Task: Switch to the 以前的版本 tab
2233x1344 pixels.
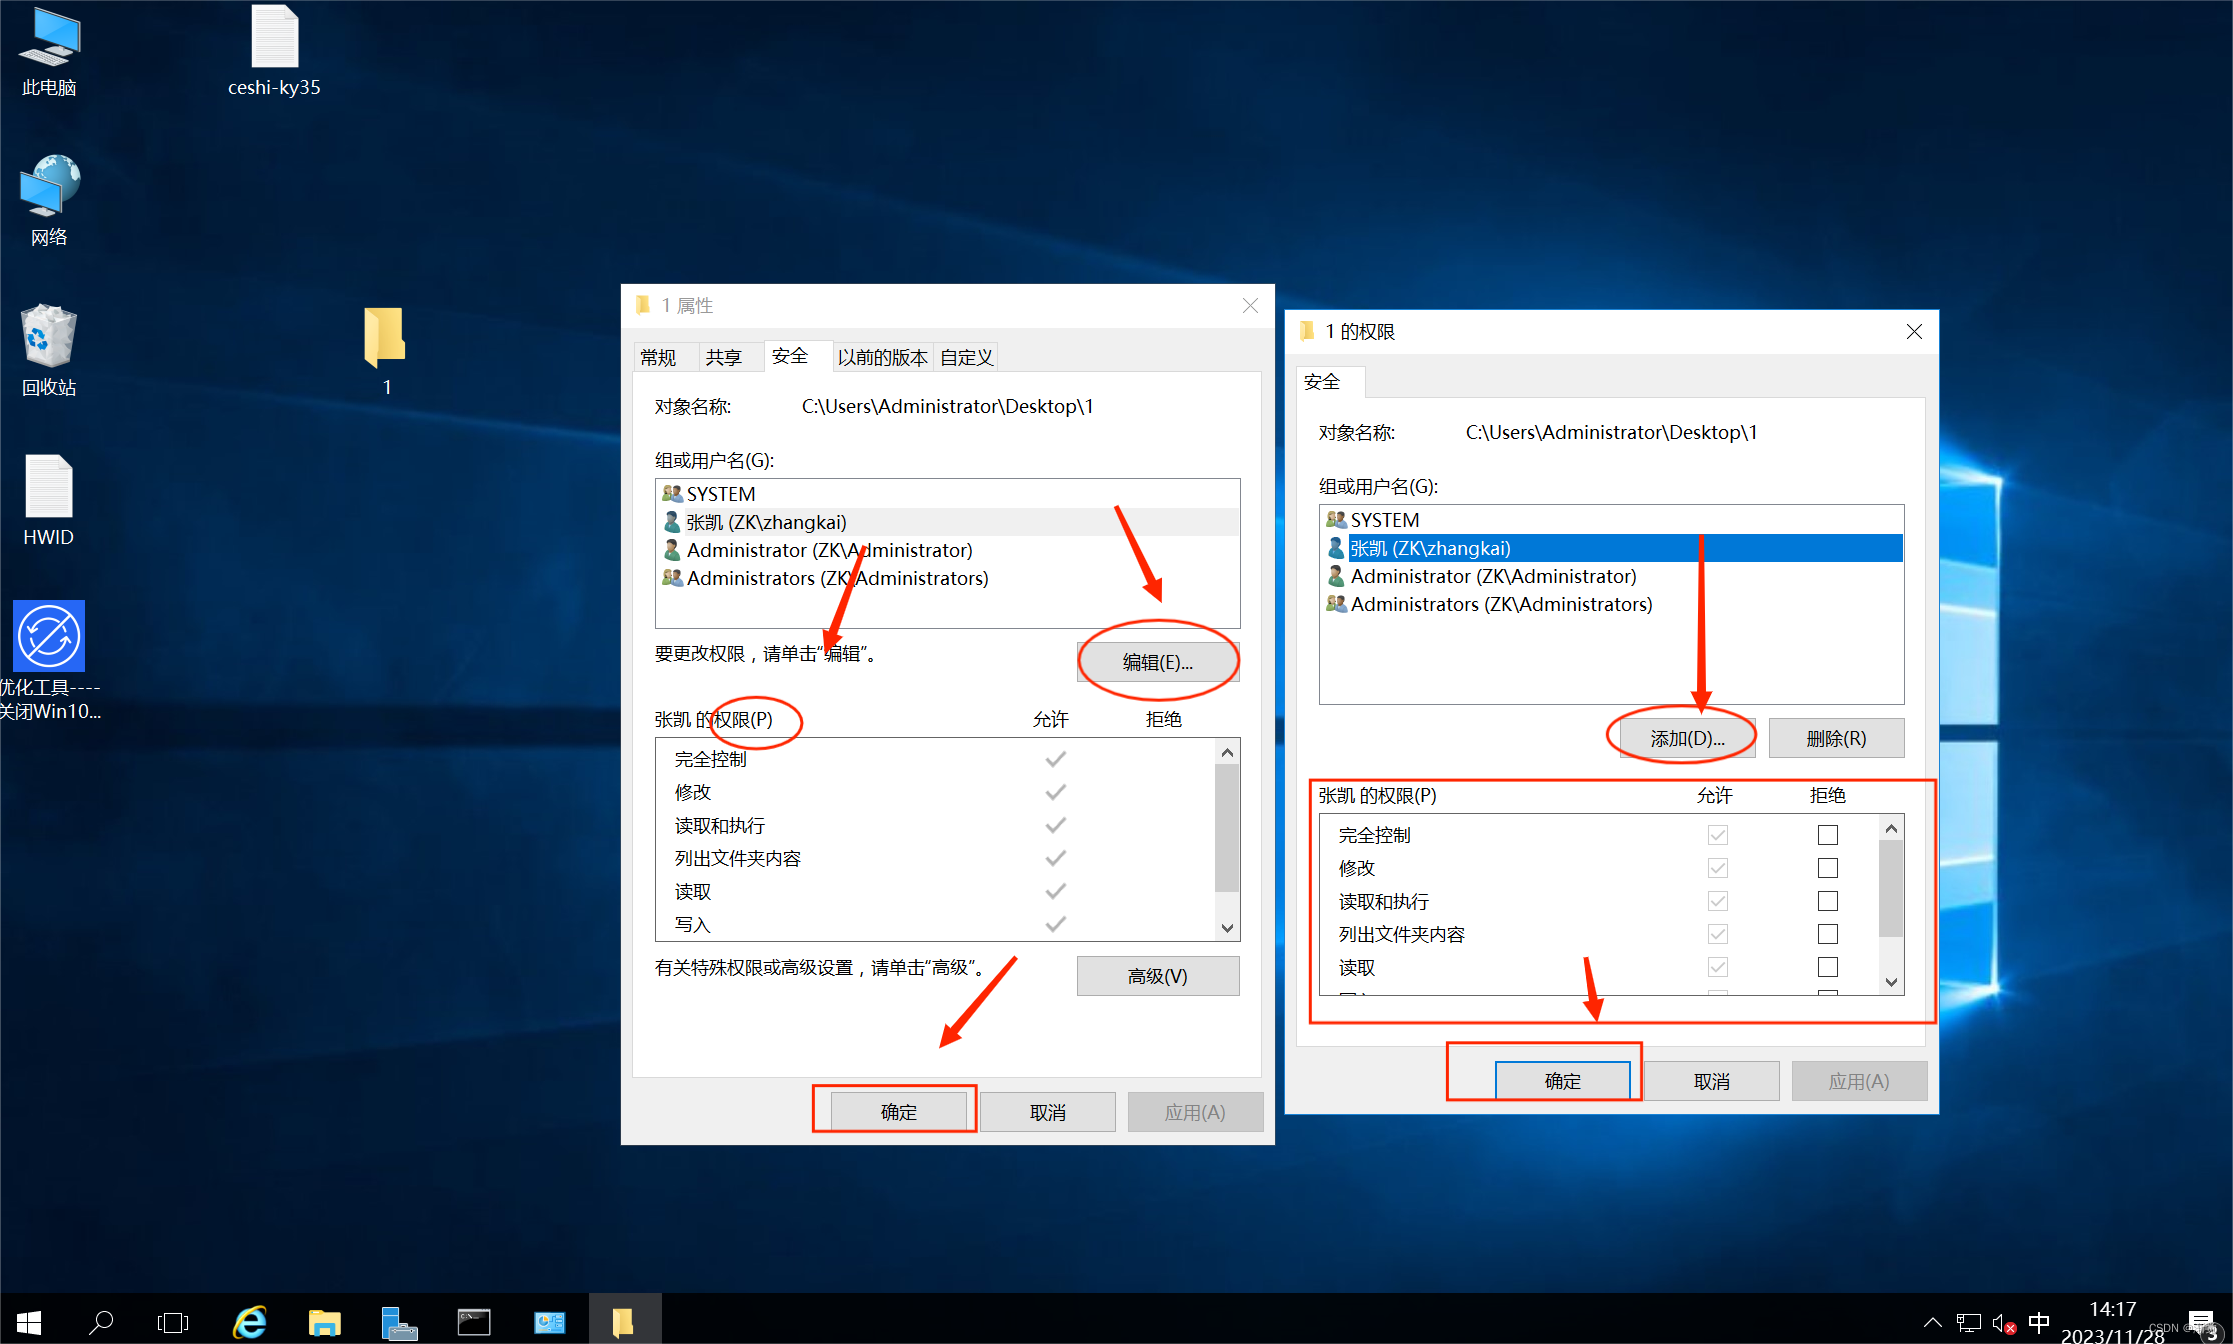Action: [882, 357]
